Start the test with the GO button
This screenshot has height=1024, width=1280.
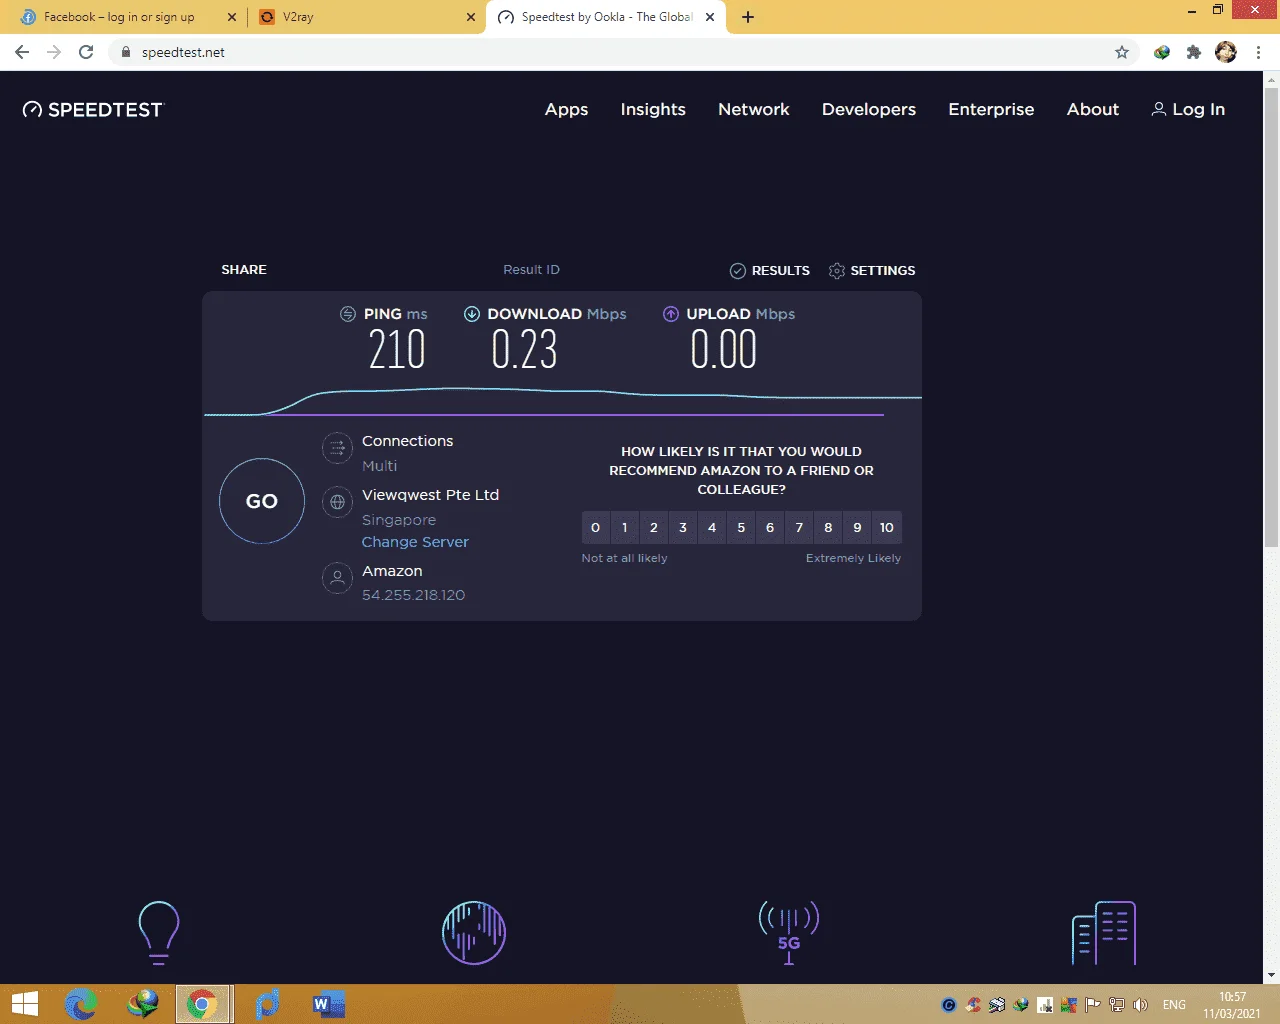(x=262, y=501)
